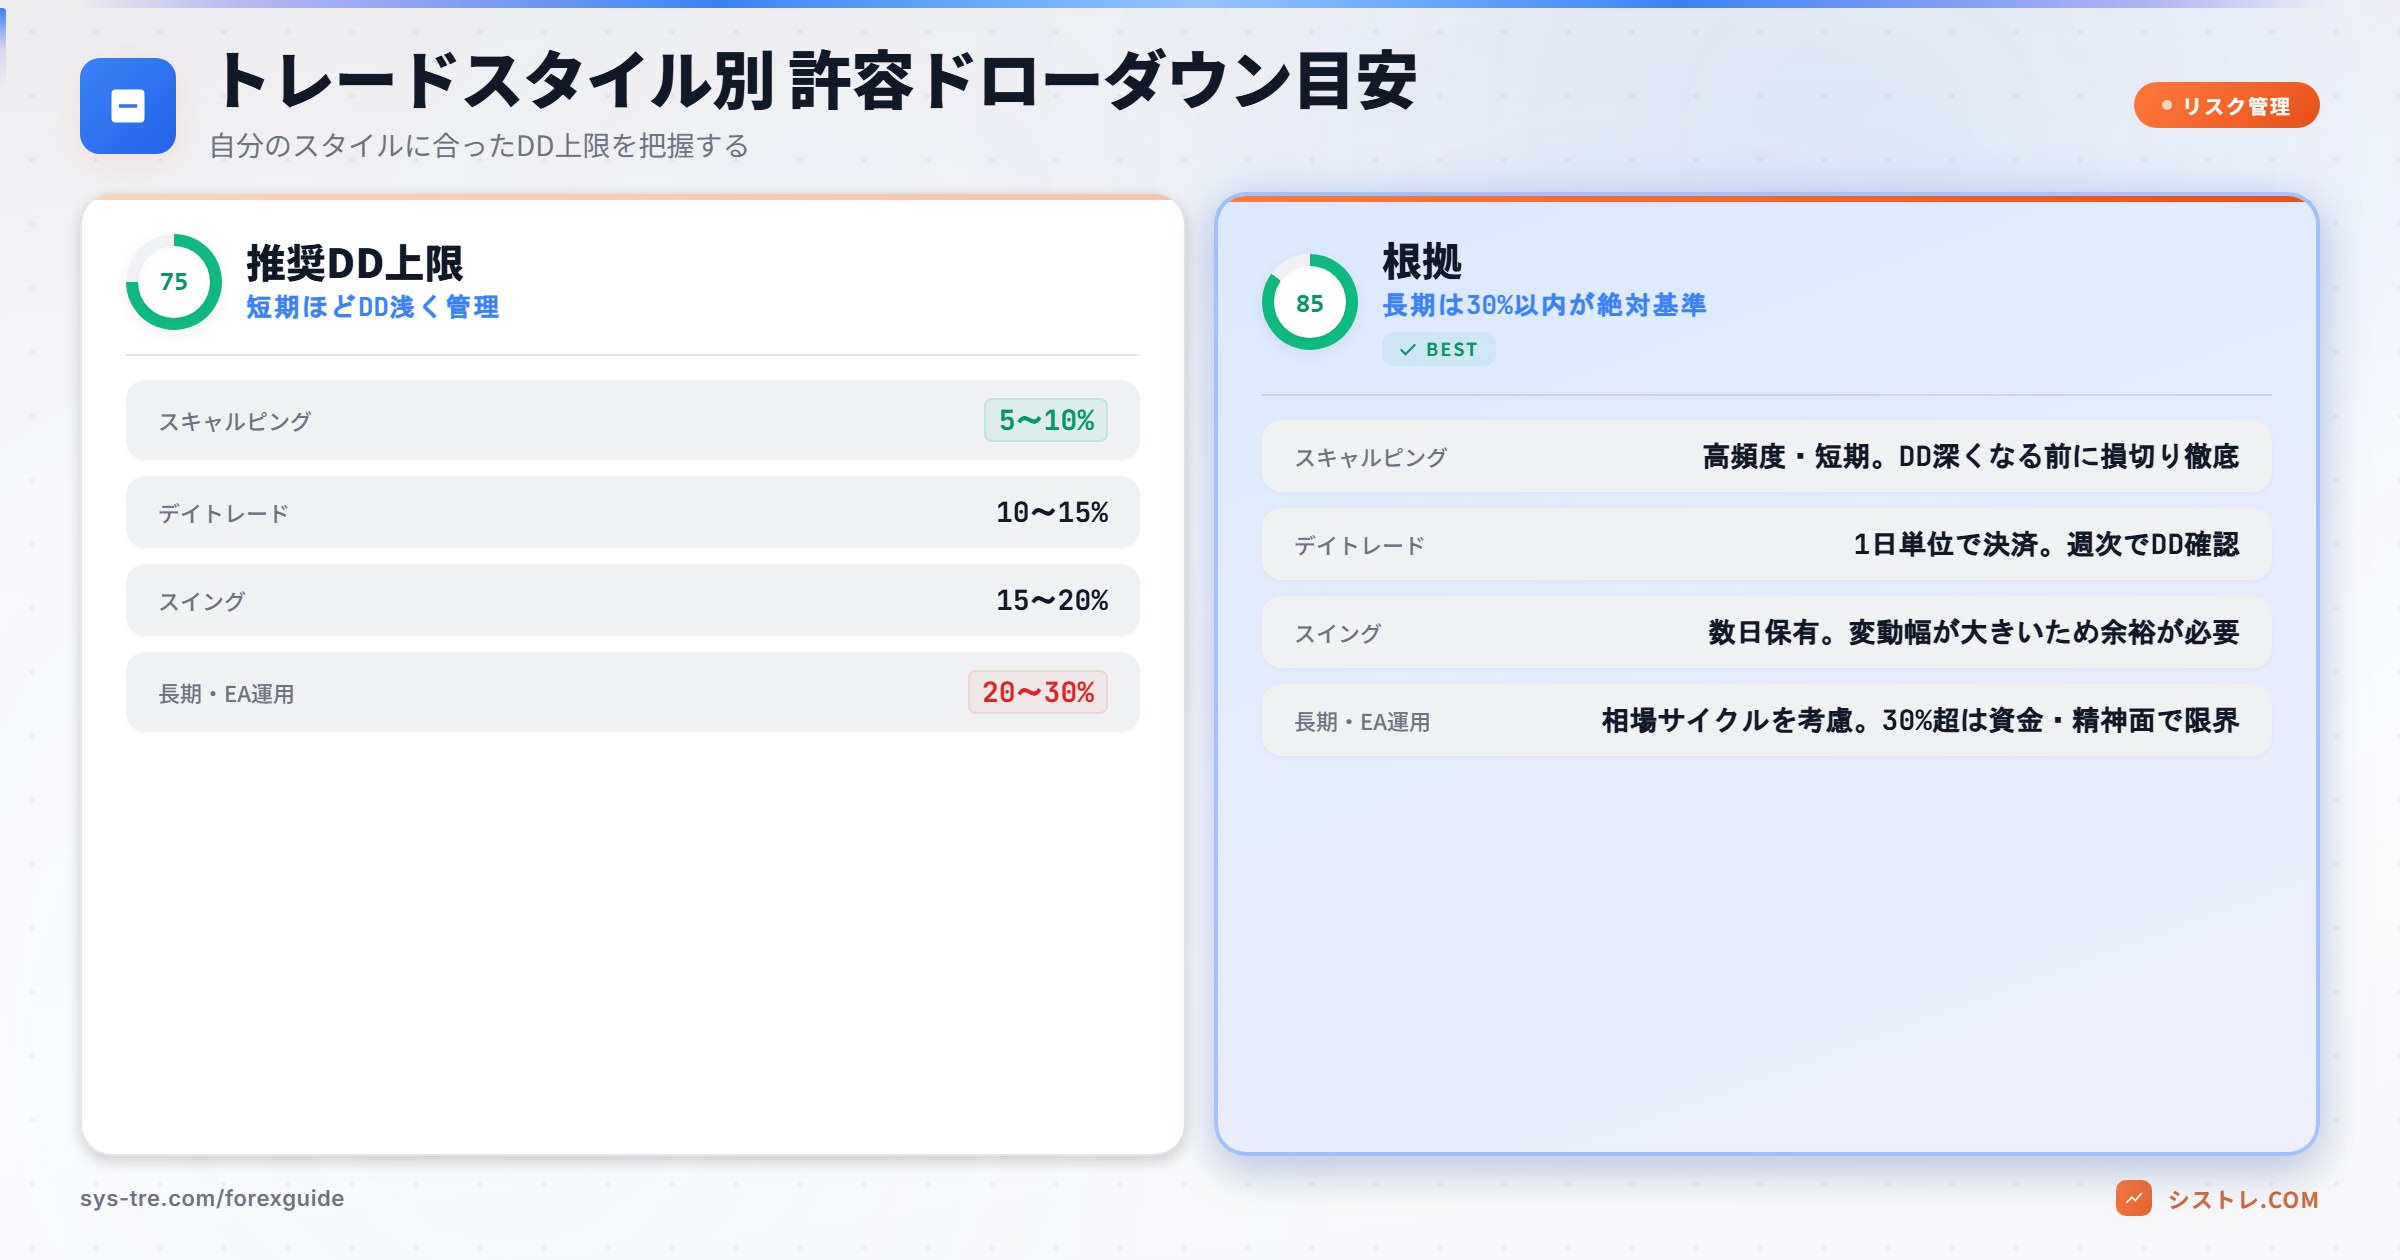
Task: Click スイング label in 根拠 card
Action: (1338, 633)
